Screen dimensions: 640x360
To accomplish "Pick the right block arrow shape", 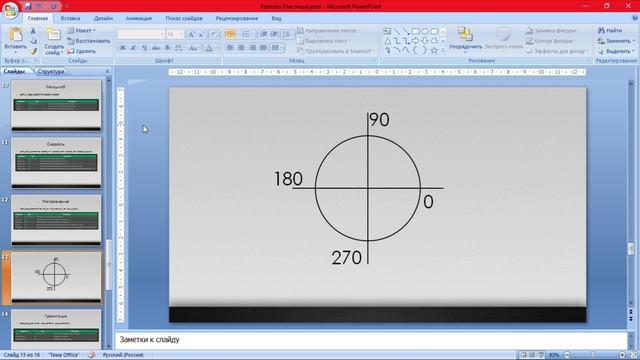I will point(415,41).
